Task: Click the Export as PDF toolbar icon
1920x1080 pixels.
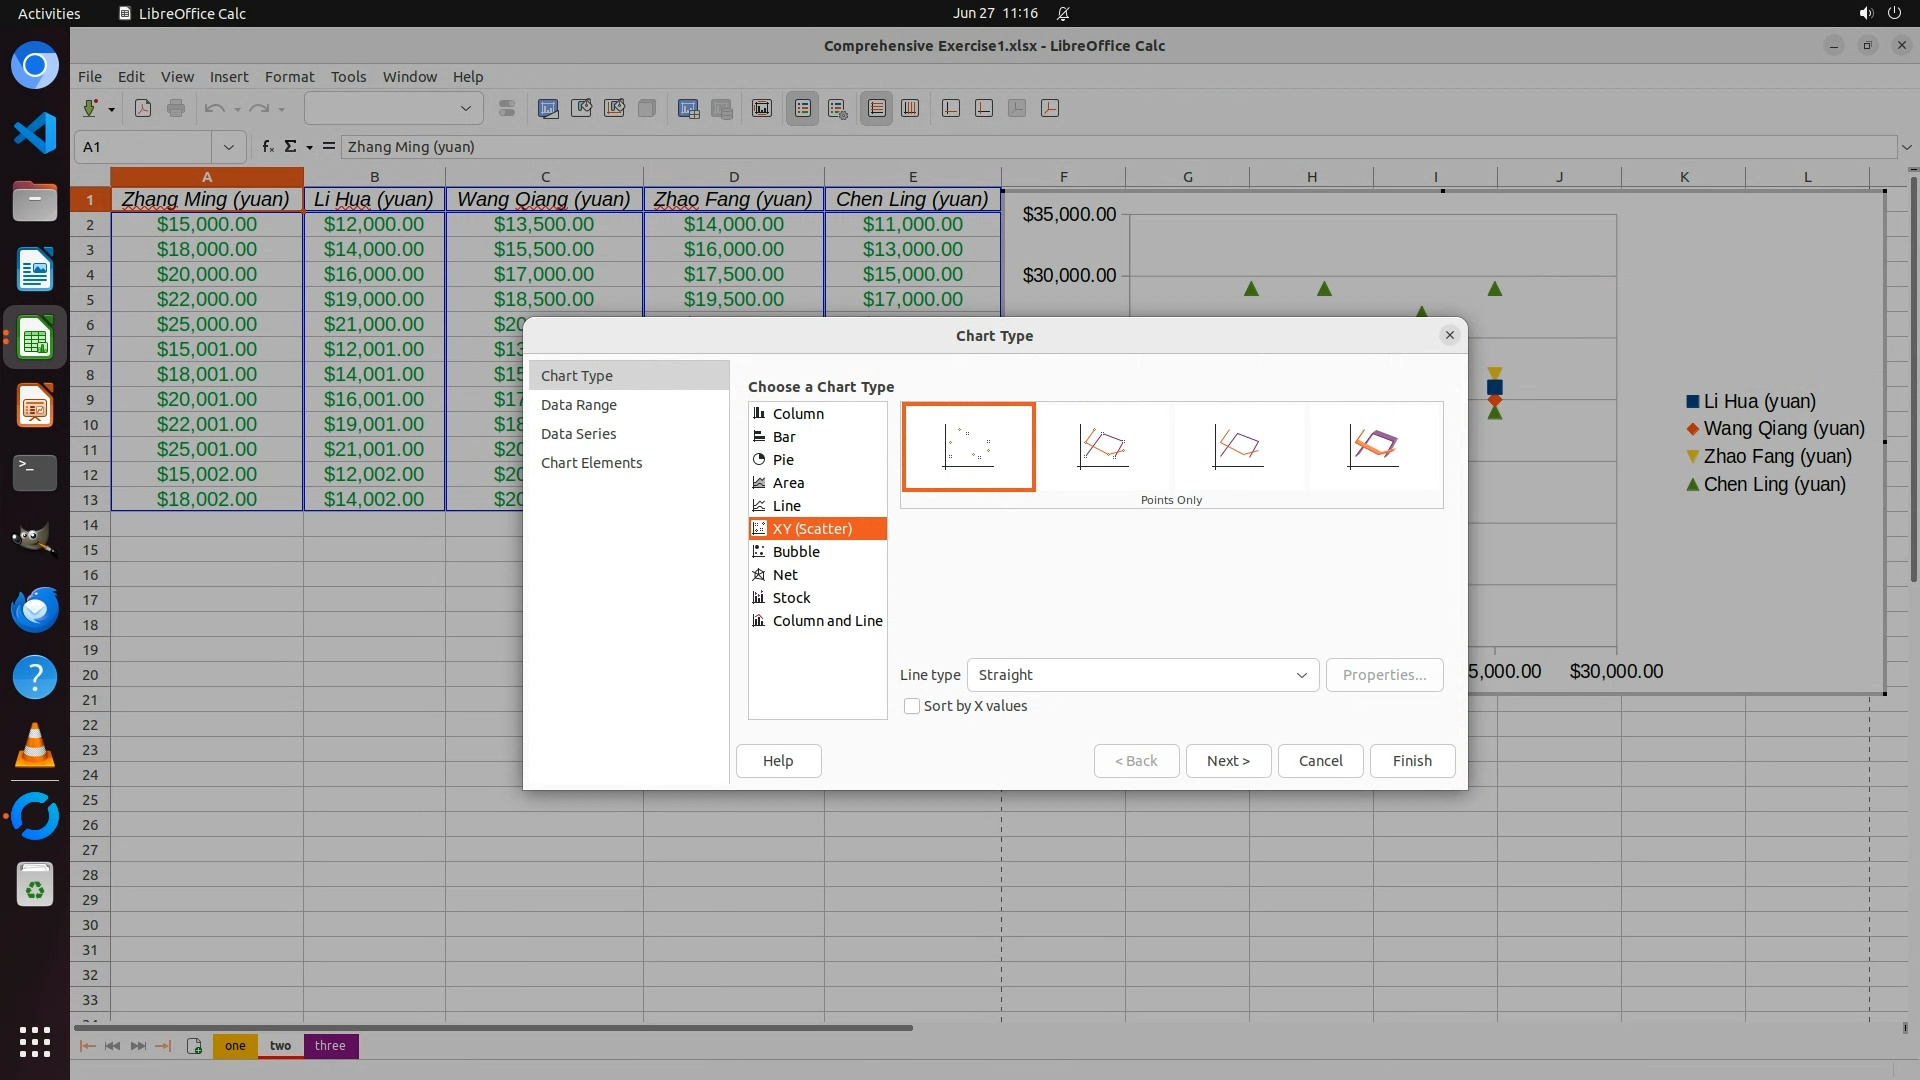Action: [143, 108]
